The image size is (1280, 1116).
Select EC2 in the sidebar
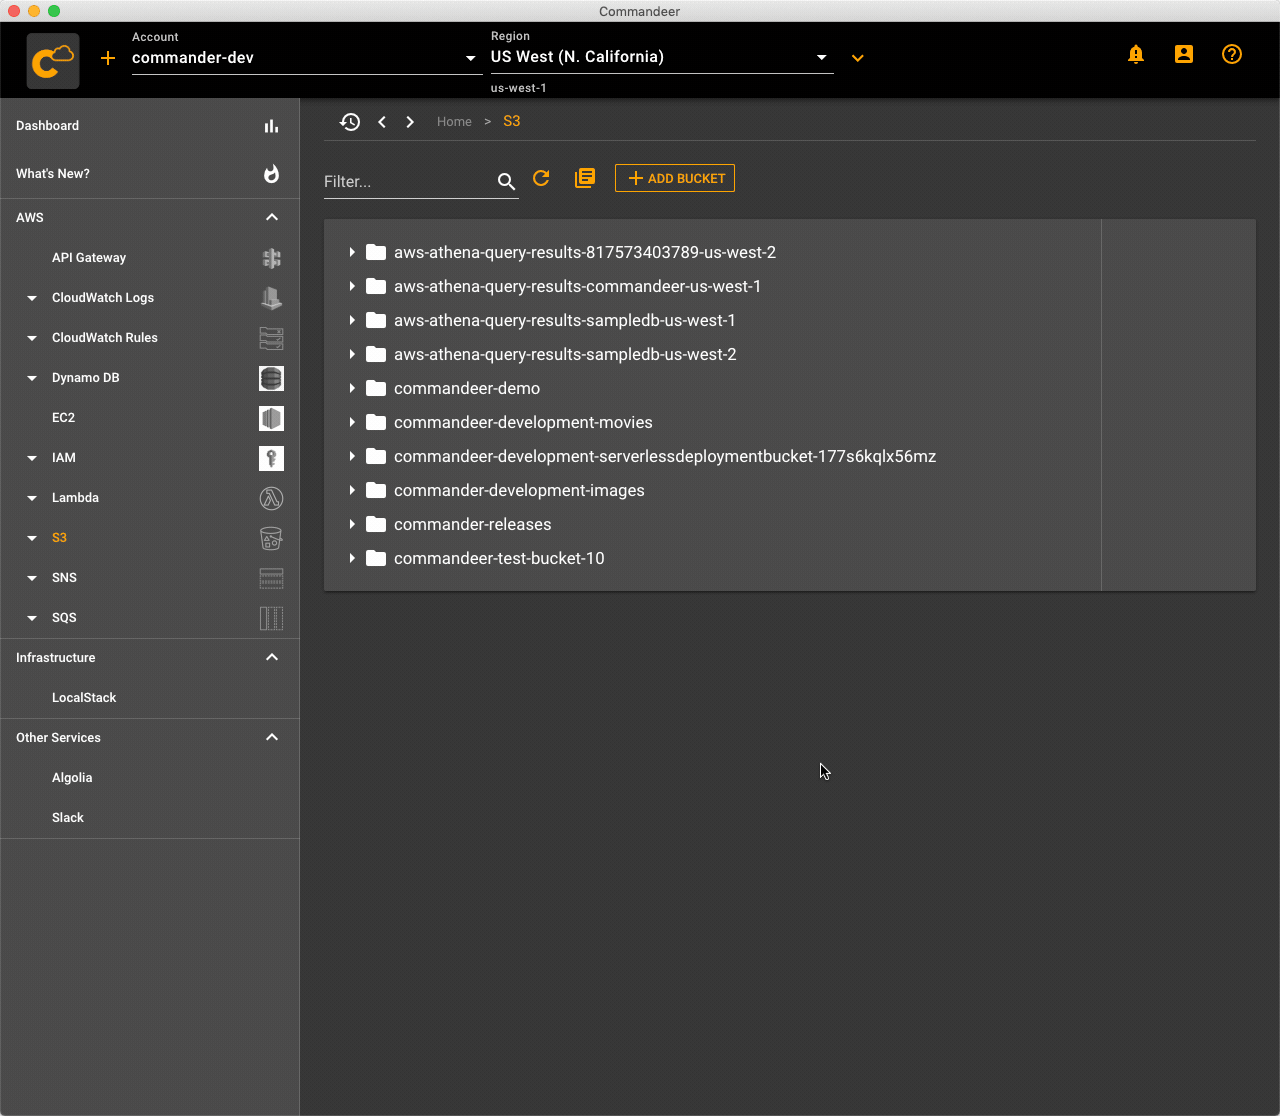pyautogui.click(x=63, y=418)
